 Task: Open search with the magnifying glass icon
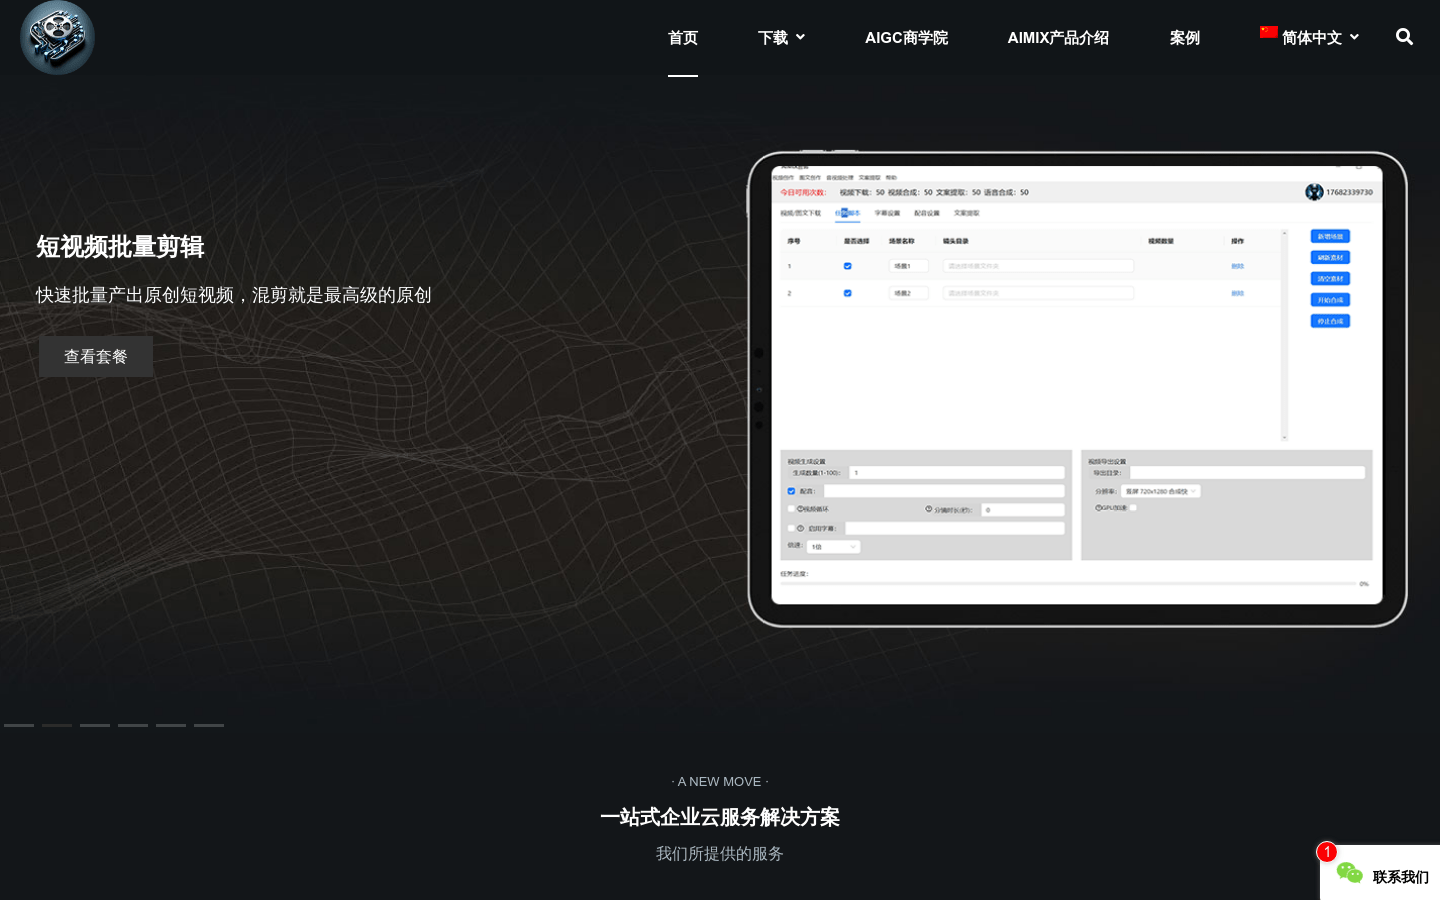coord(1404,37)
